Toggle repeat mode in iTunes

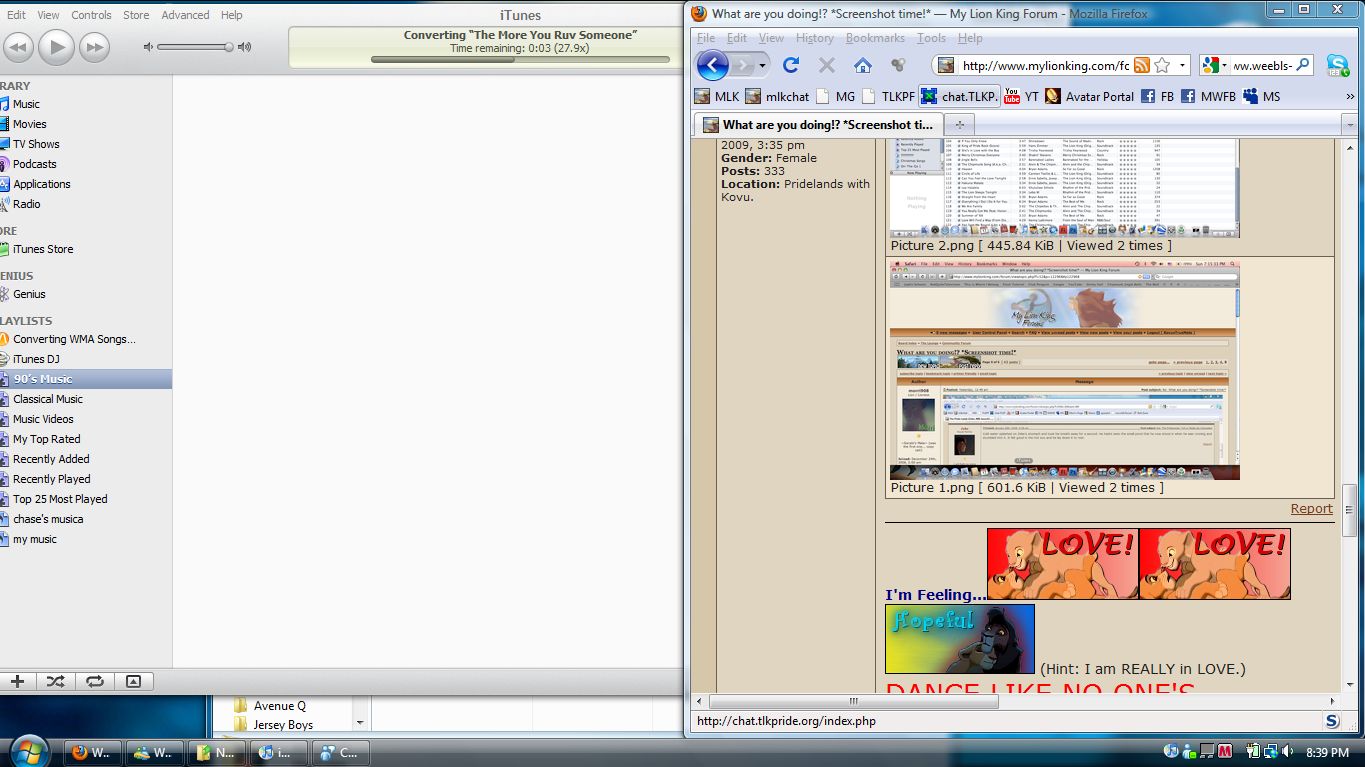(x=95, y=681)
